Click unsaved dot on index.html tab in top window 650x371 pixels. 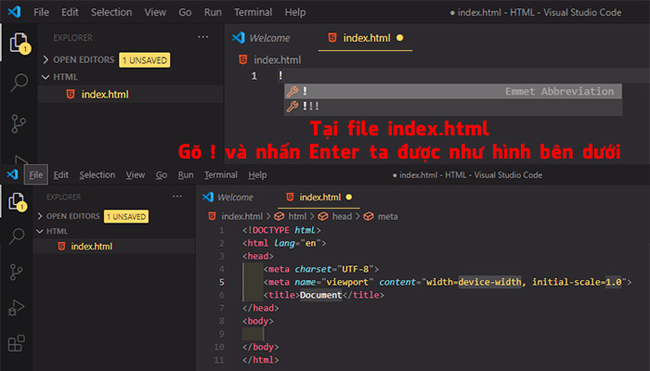(400, 38)
